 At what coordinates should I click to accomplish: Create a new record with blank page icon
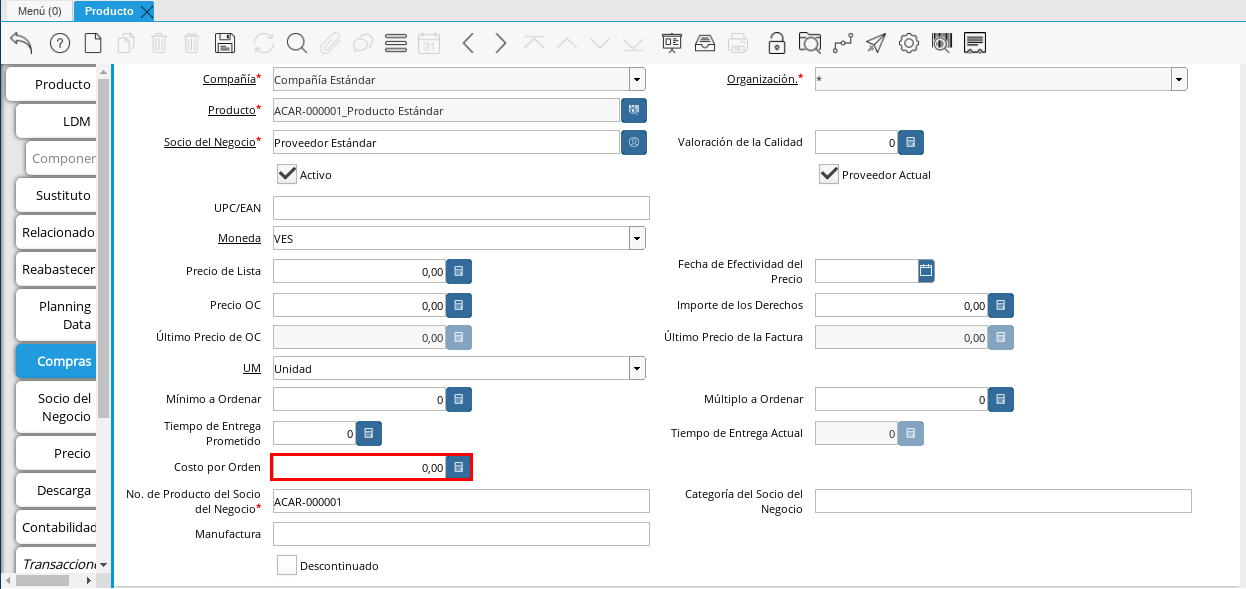click(93, 43)
